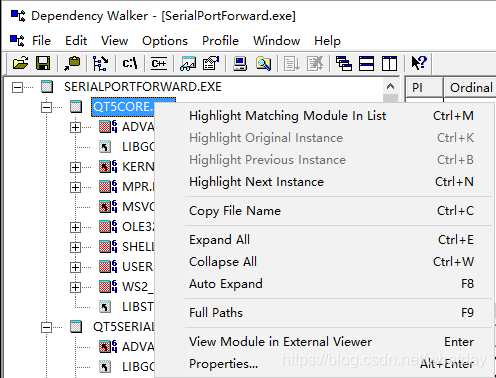The width and height of the screenshot is (496, 378).
Task: Select the LIBST tree item
Action: [x=138, y=307]
